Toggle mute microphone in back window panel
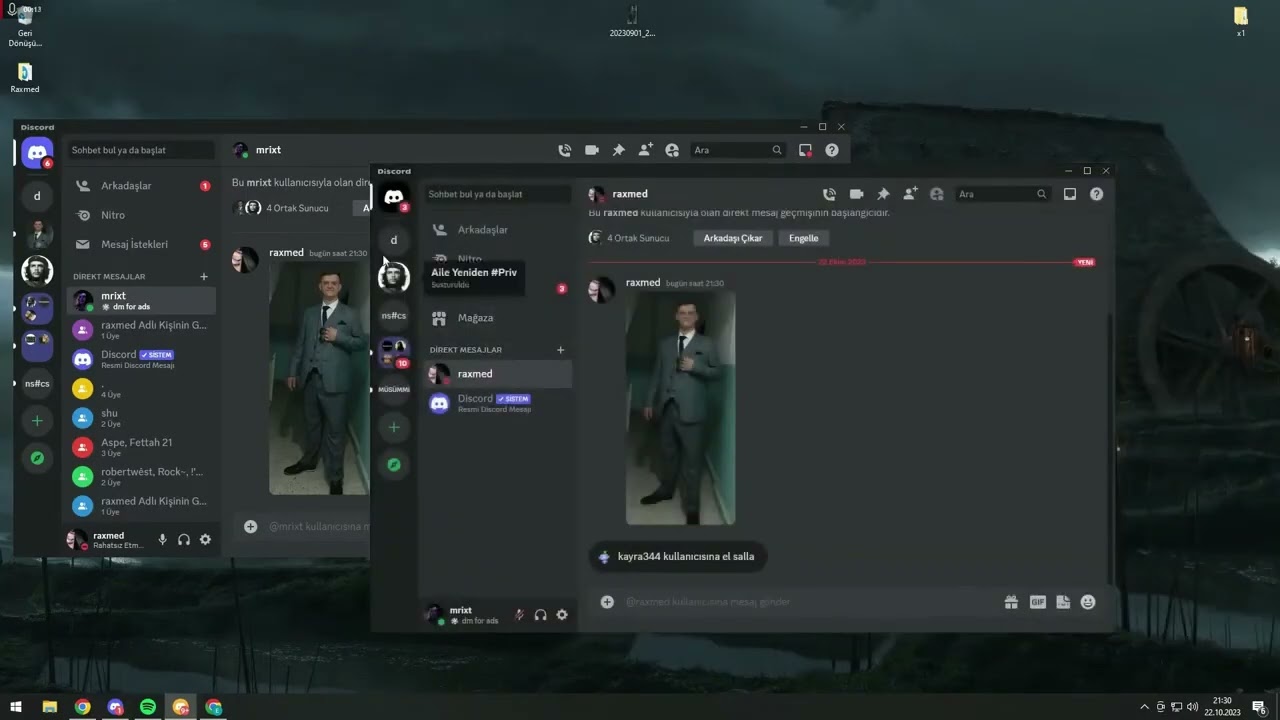The image size is (1280, 720). [162, 540]
